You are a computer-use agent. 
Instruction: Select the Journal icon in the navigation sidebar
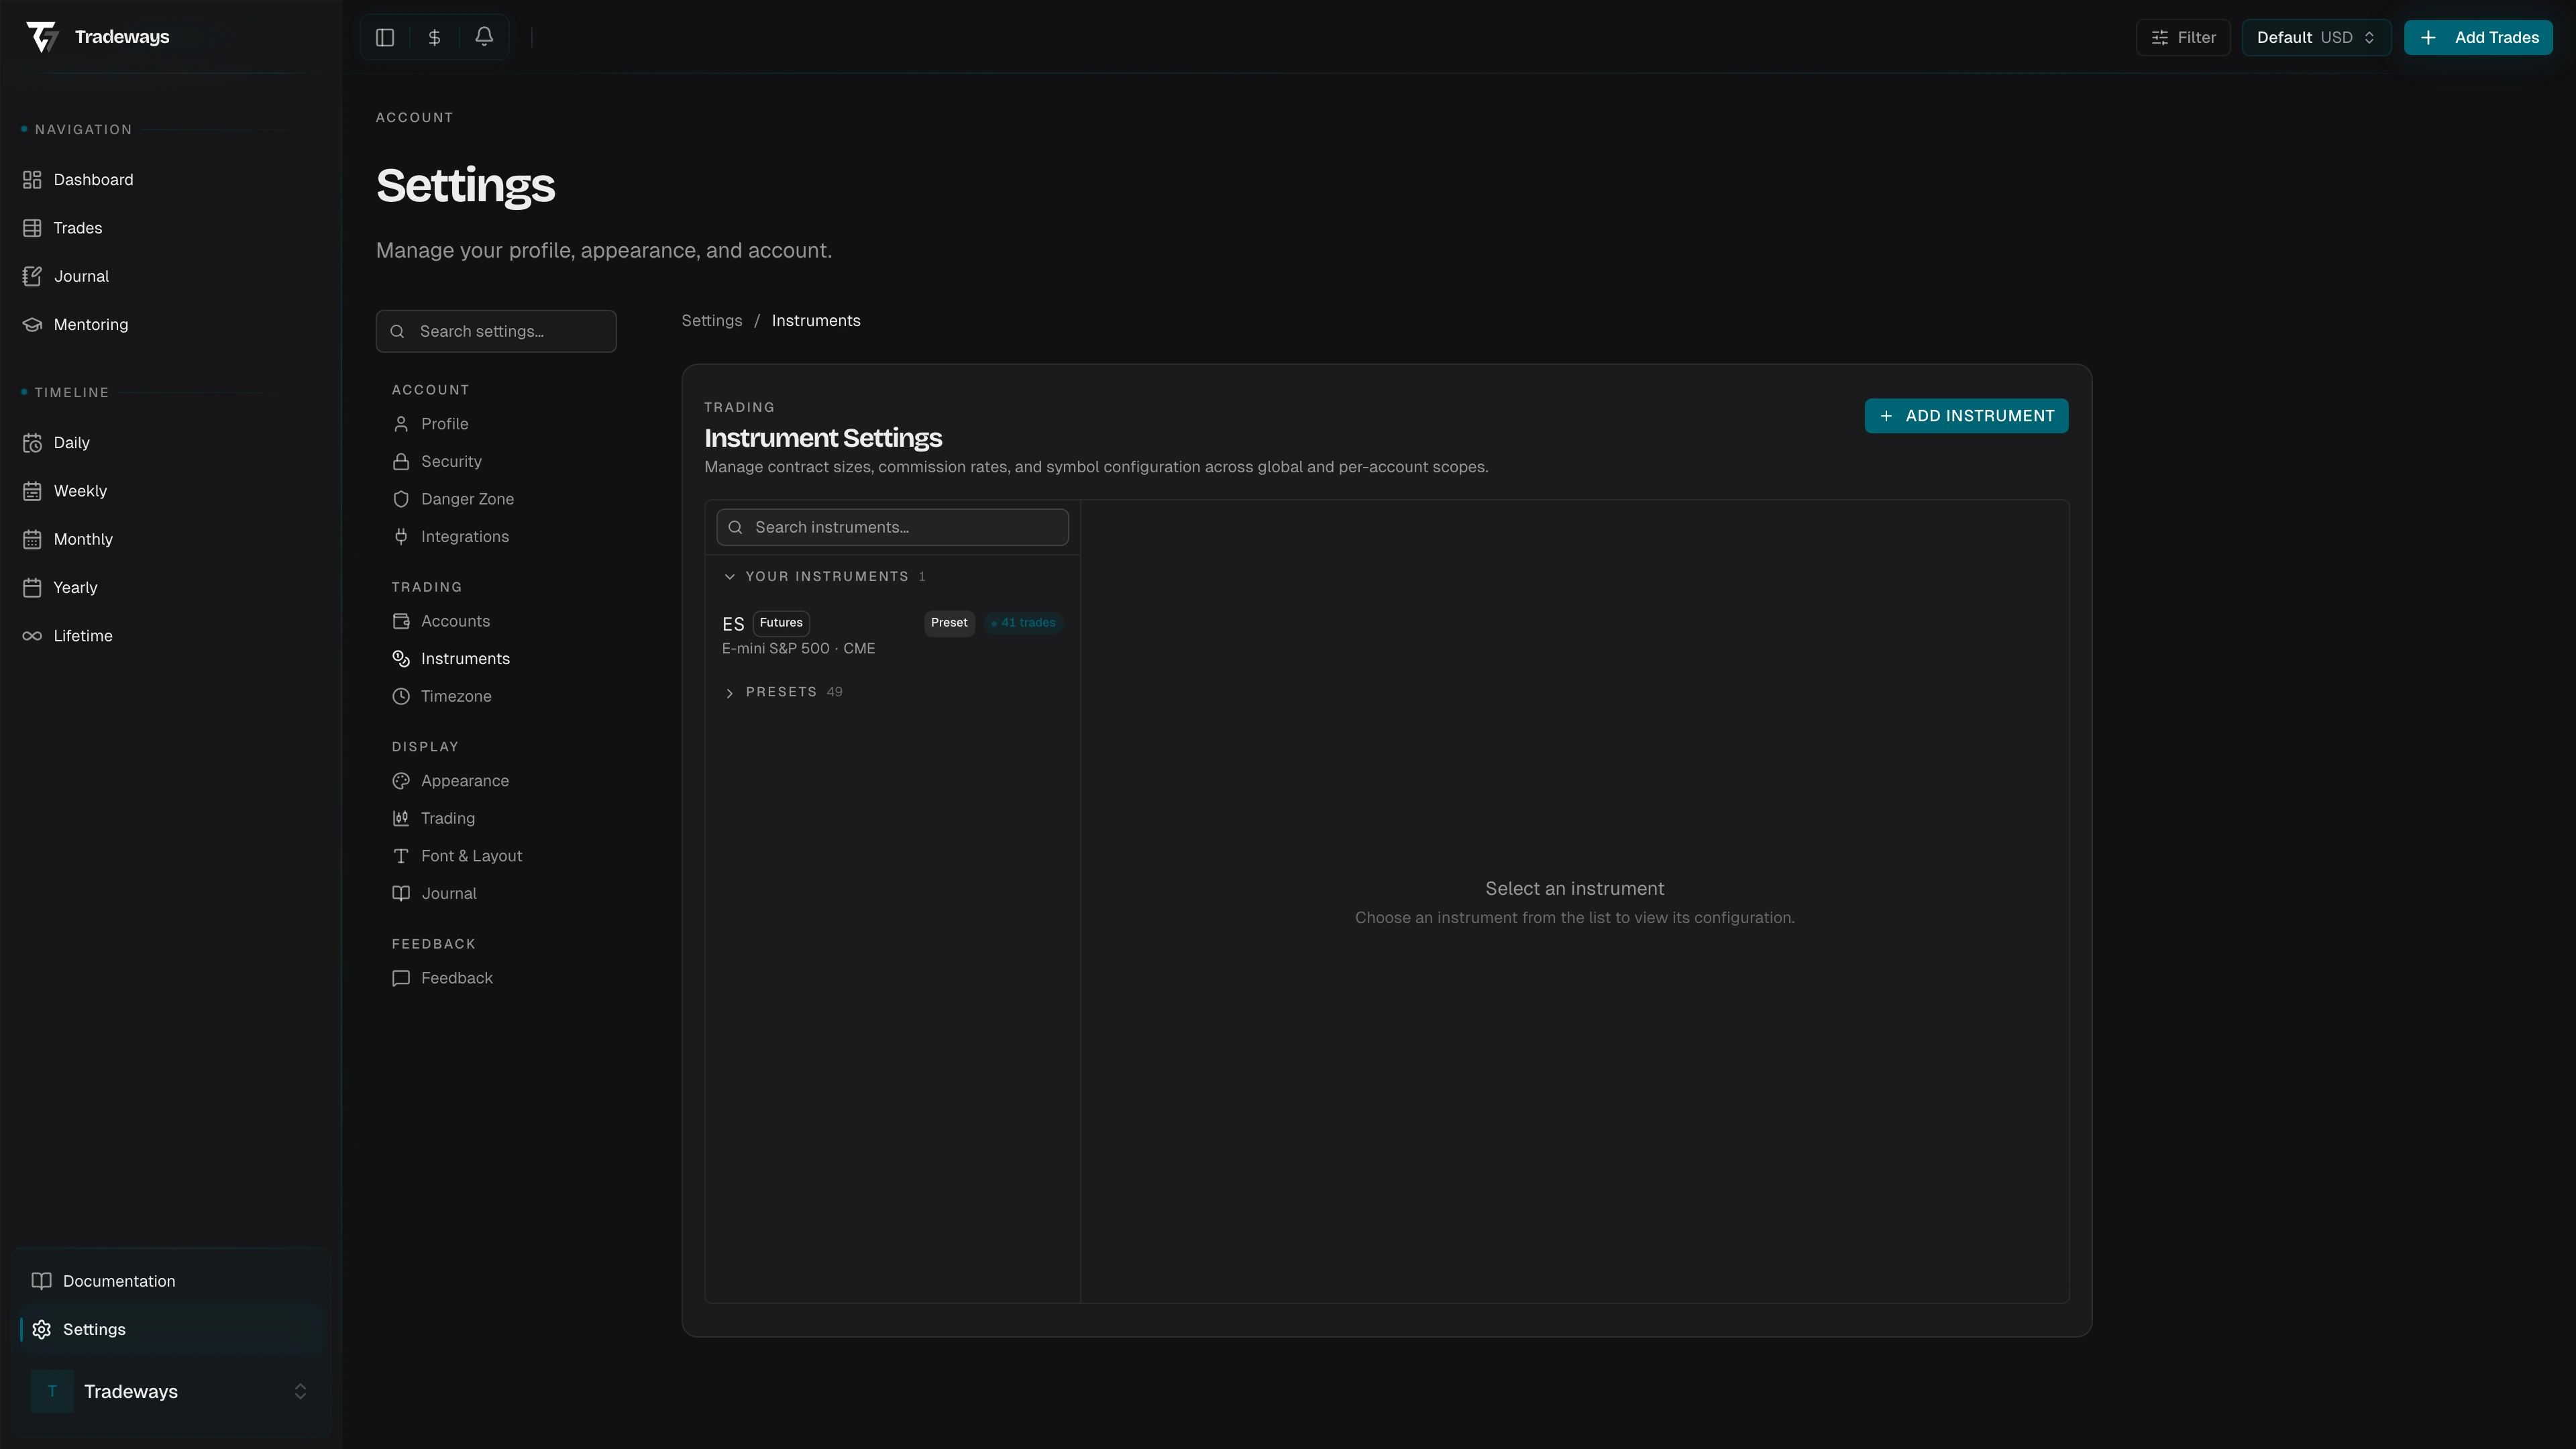tap(32, 276)
